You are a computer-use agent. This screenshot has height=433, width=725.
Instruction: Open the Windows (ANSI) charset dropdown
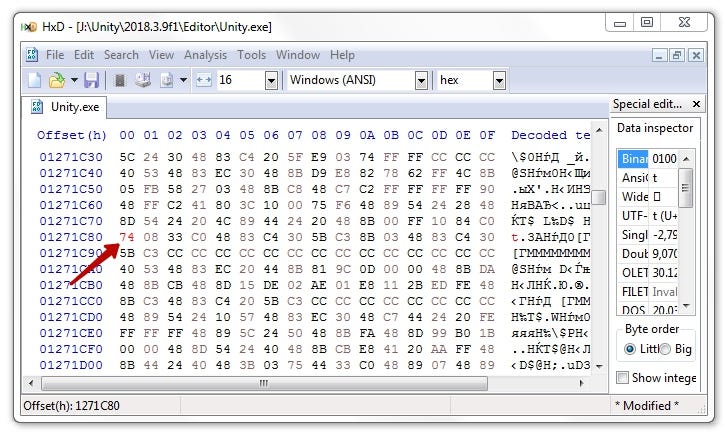[x=421, y=80]
